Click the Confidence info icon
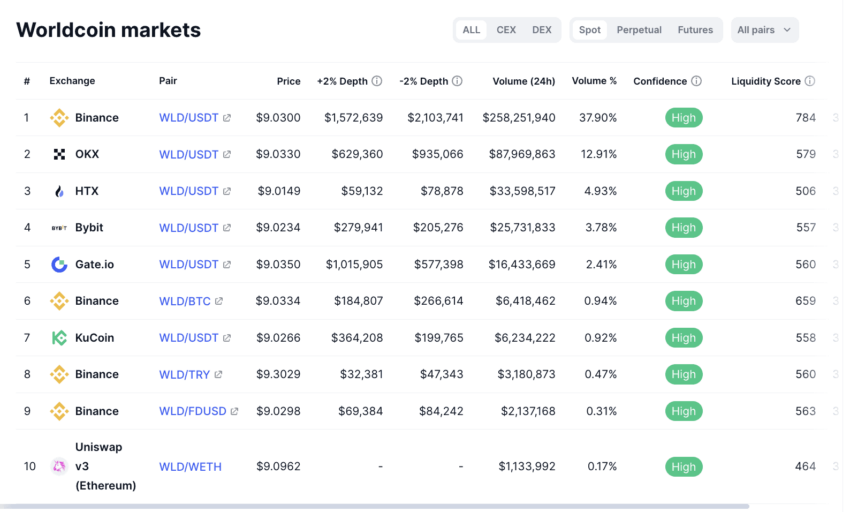The width and height of the screenshot is (850, 512). 696,81
